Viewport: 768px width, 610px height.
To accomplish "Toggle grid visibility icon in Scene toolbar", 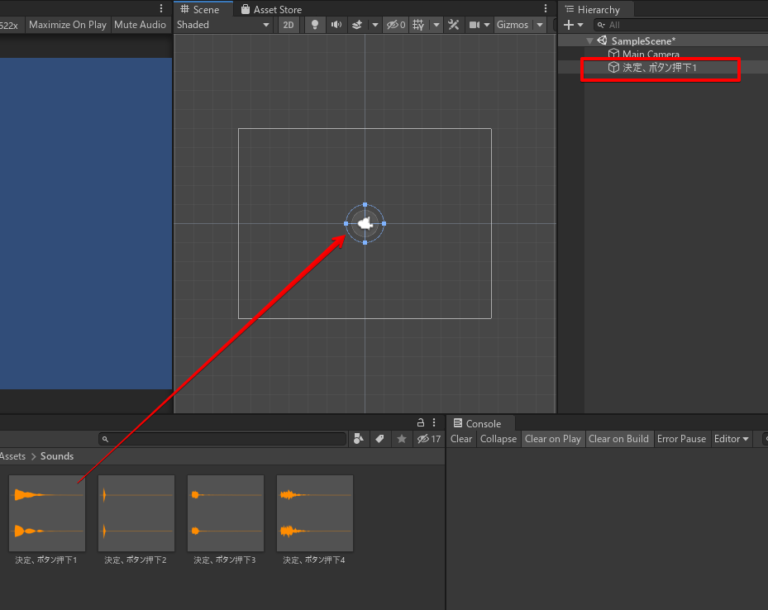I will tap(418, 24).
